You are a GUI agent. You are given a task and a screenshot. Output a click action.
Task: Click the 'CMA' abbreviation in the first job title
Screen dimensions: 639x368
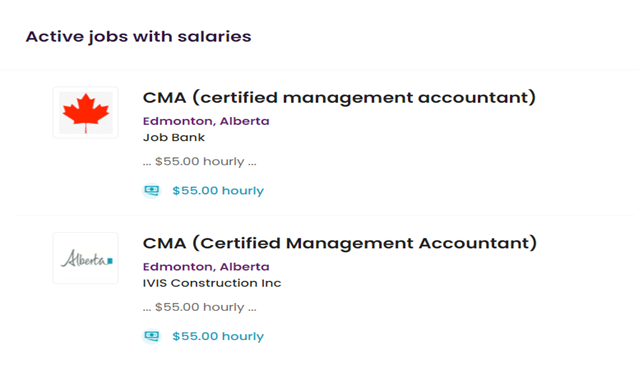164,98
